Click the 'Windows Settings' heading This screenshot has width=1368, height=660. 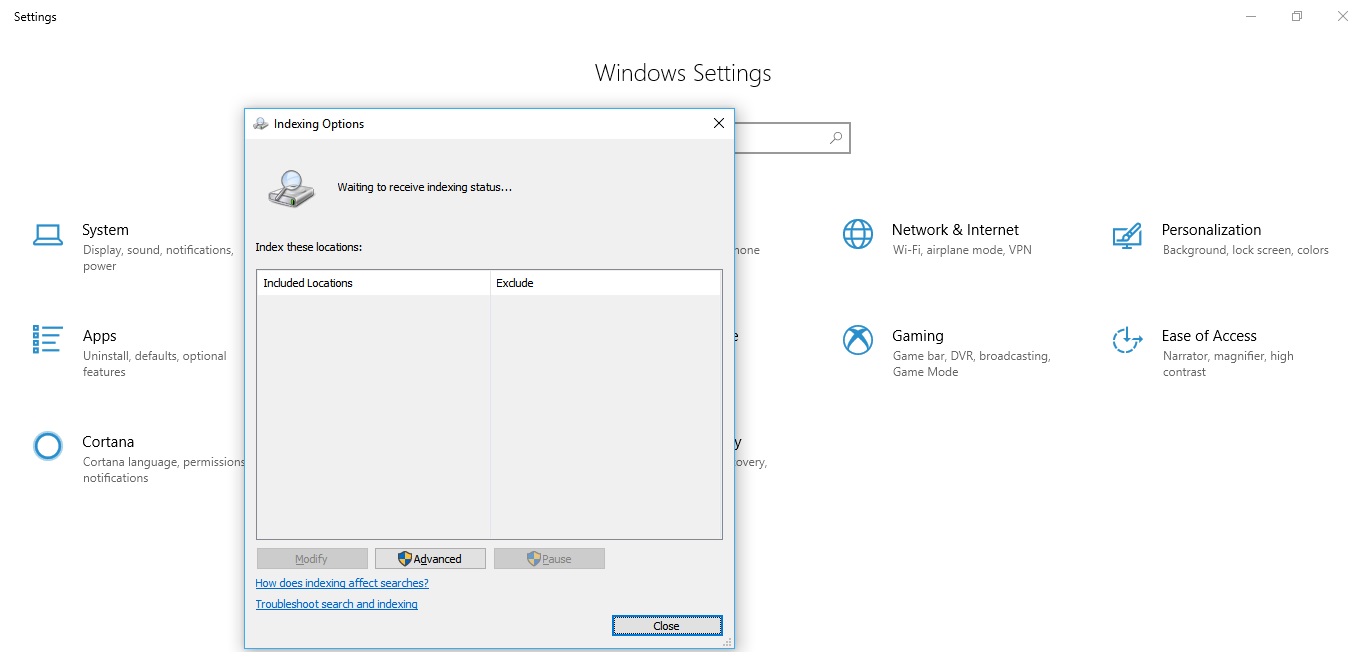[x=683, y=73]
